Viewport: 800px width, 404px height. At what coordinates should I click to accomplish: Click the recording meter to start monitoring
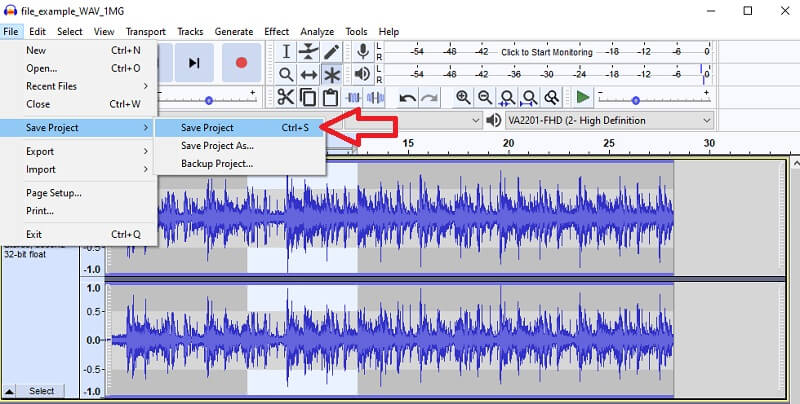pyautogui.click(x=546, y=52)
